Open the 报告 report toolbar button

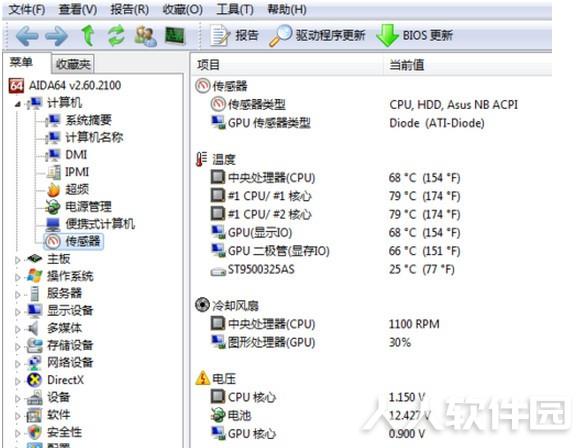pos(234,36)
